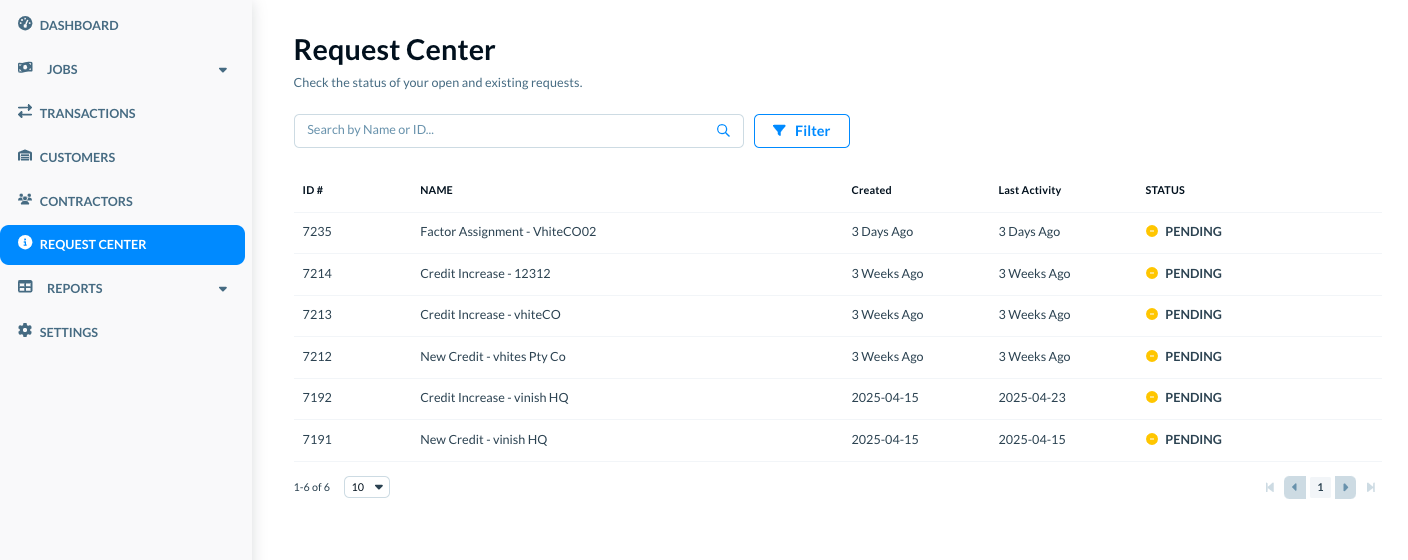This screenshot has width=1408, height=560.
Task: Click the Customers building icon
Action: pos(25,156)
